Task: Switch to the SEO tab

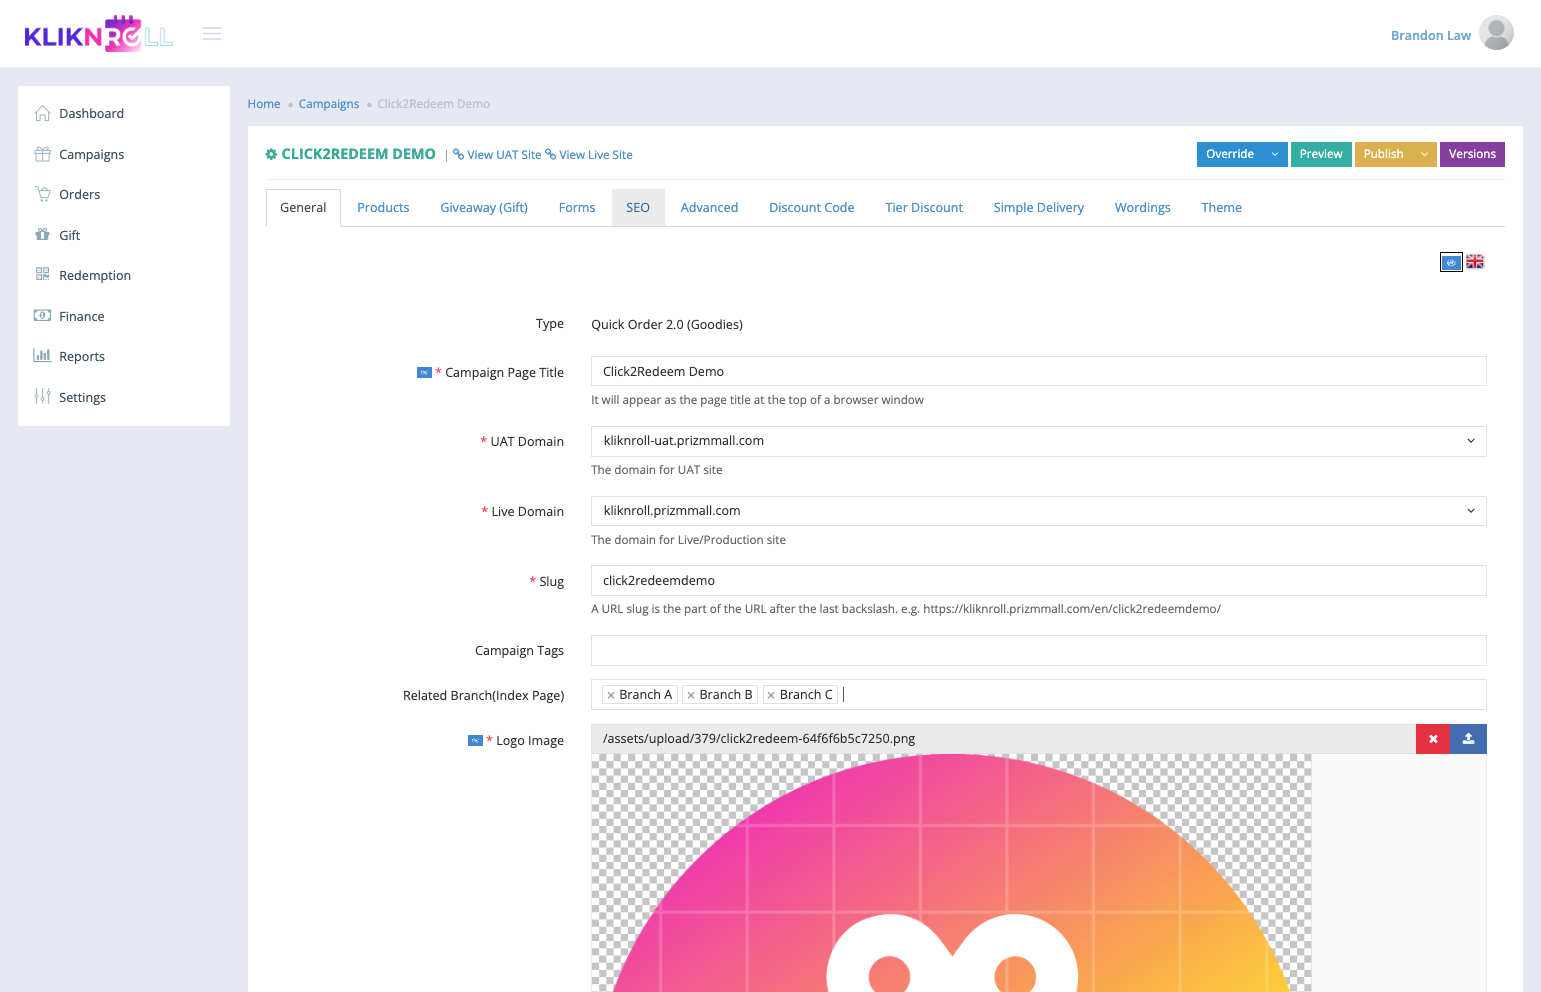Action: pyautogui.click(x=638, y=208)
